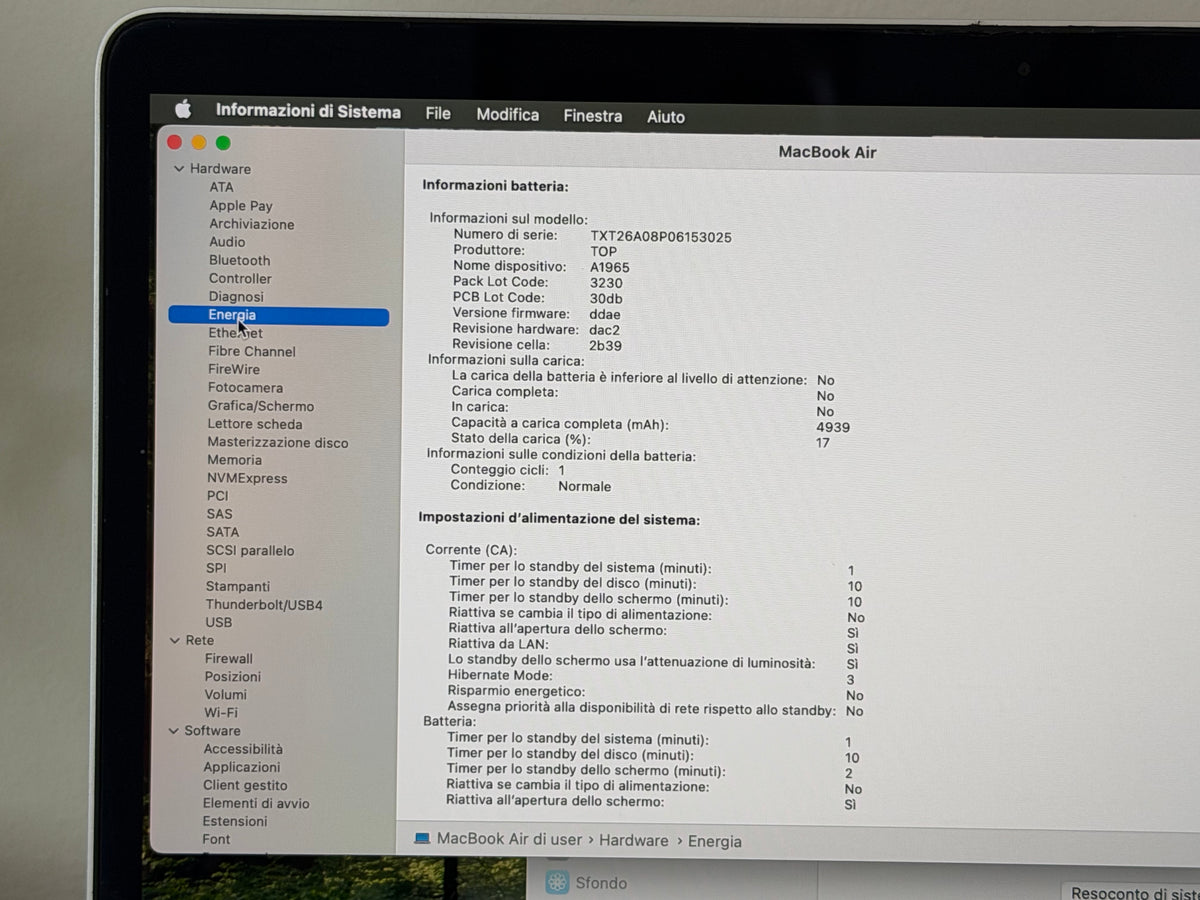This screenshot has width=1200, height=900.
Task: Select Fotocamera in the sidebar
Action: (245, 388)
